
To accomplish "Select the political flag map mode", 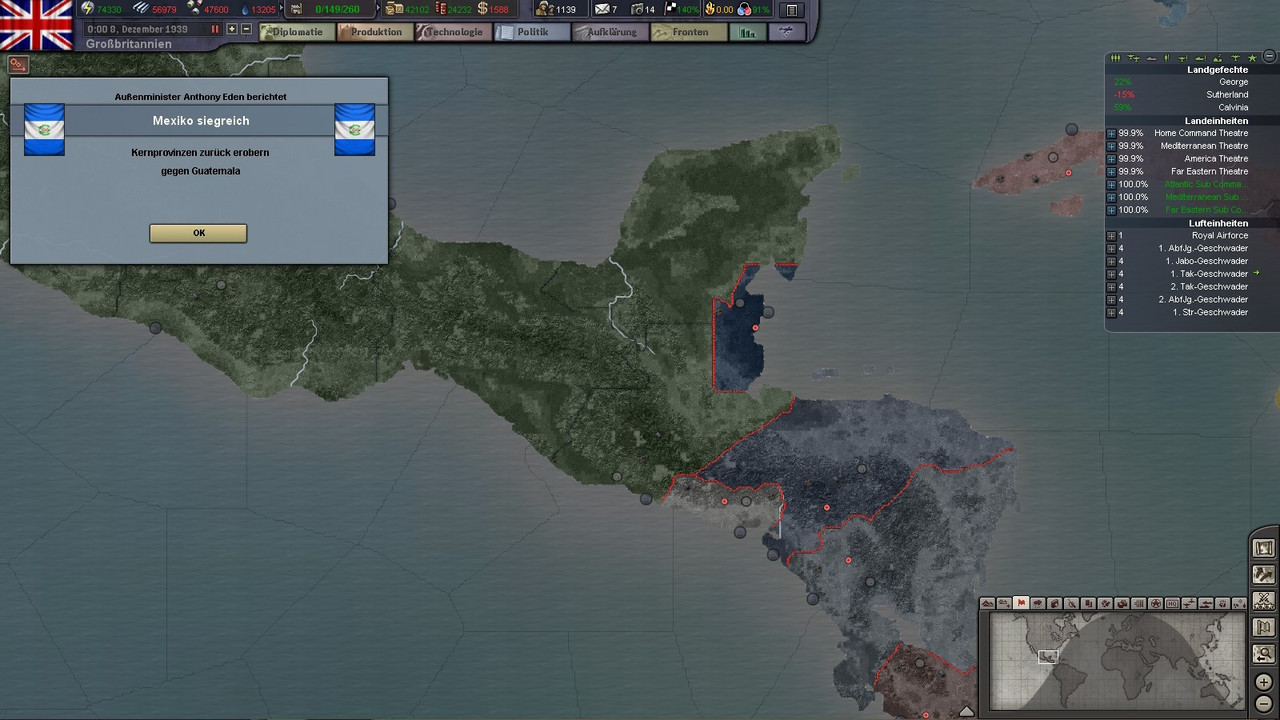I will [x=1021, y=604].
